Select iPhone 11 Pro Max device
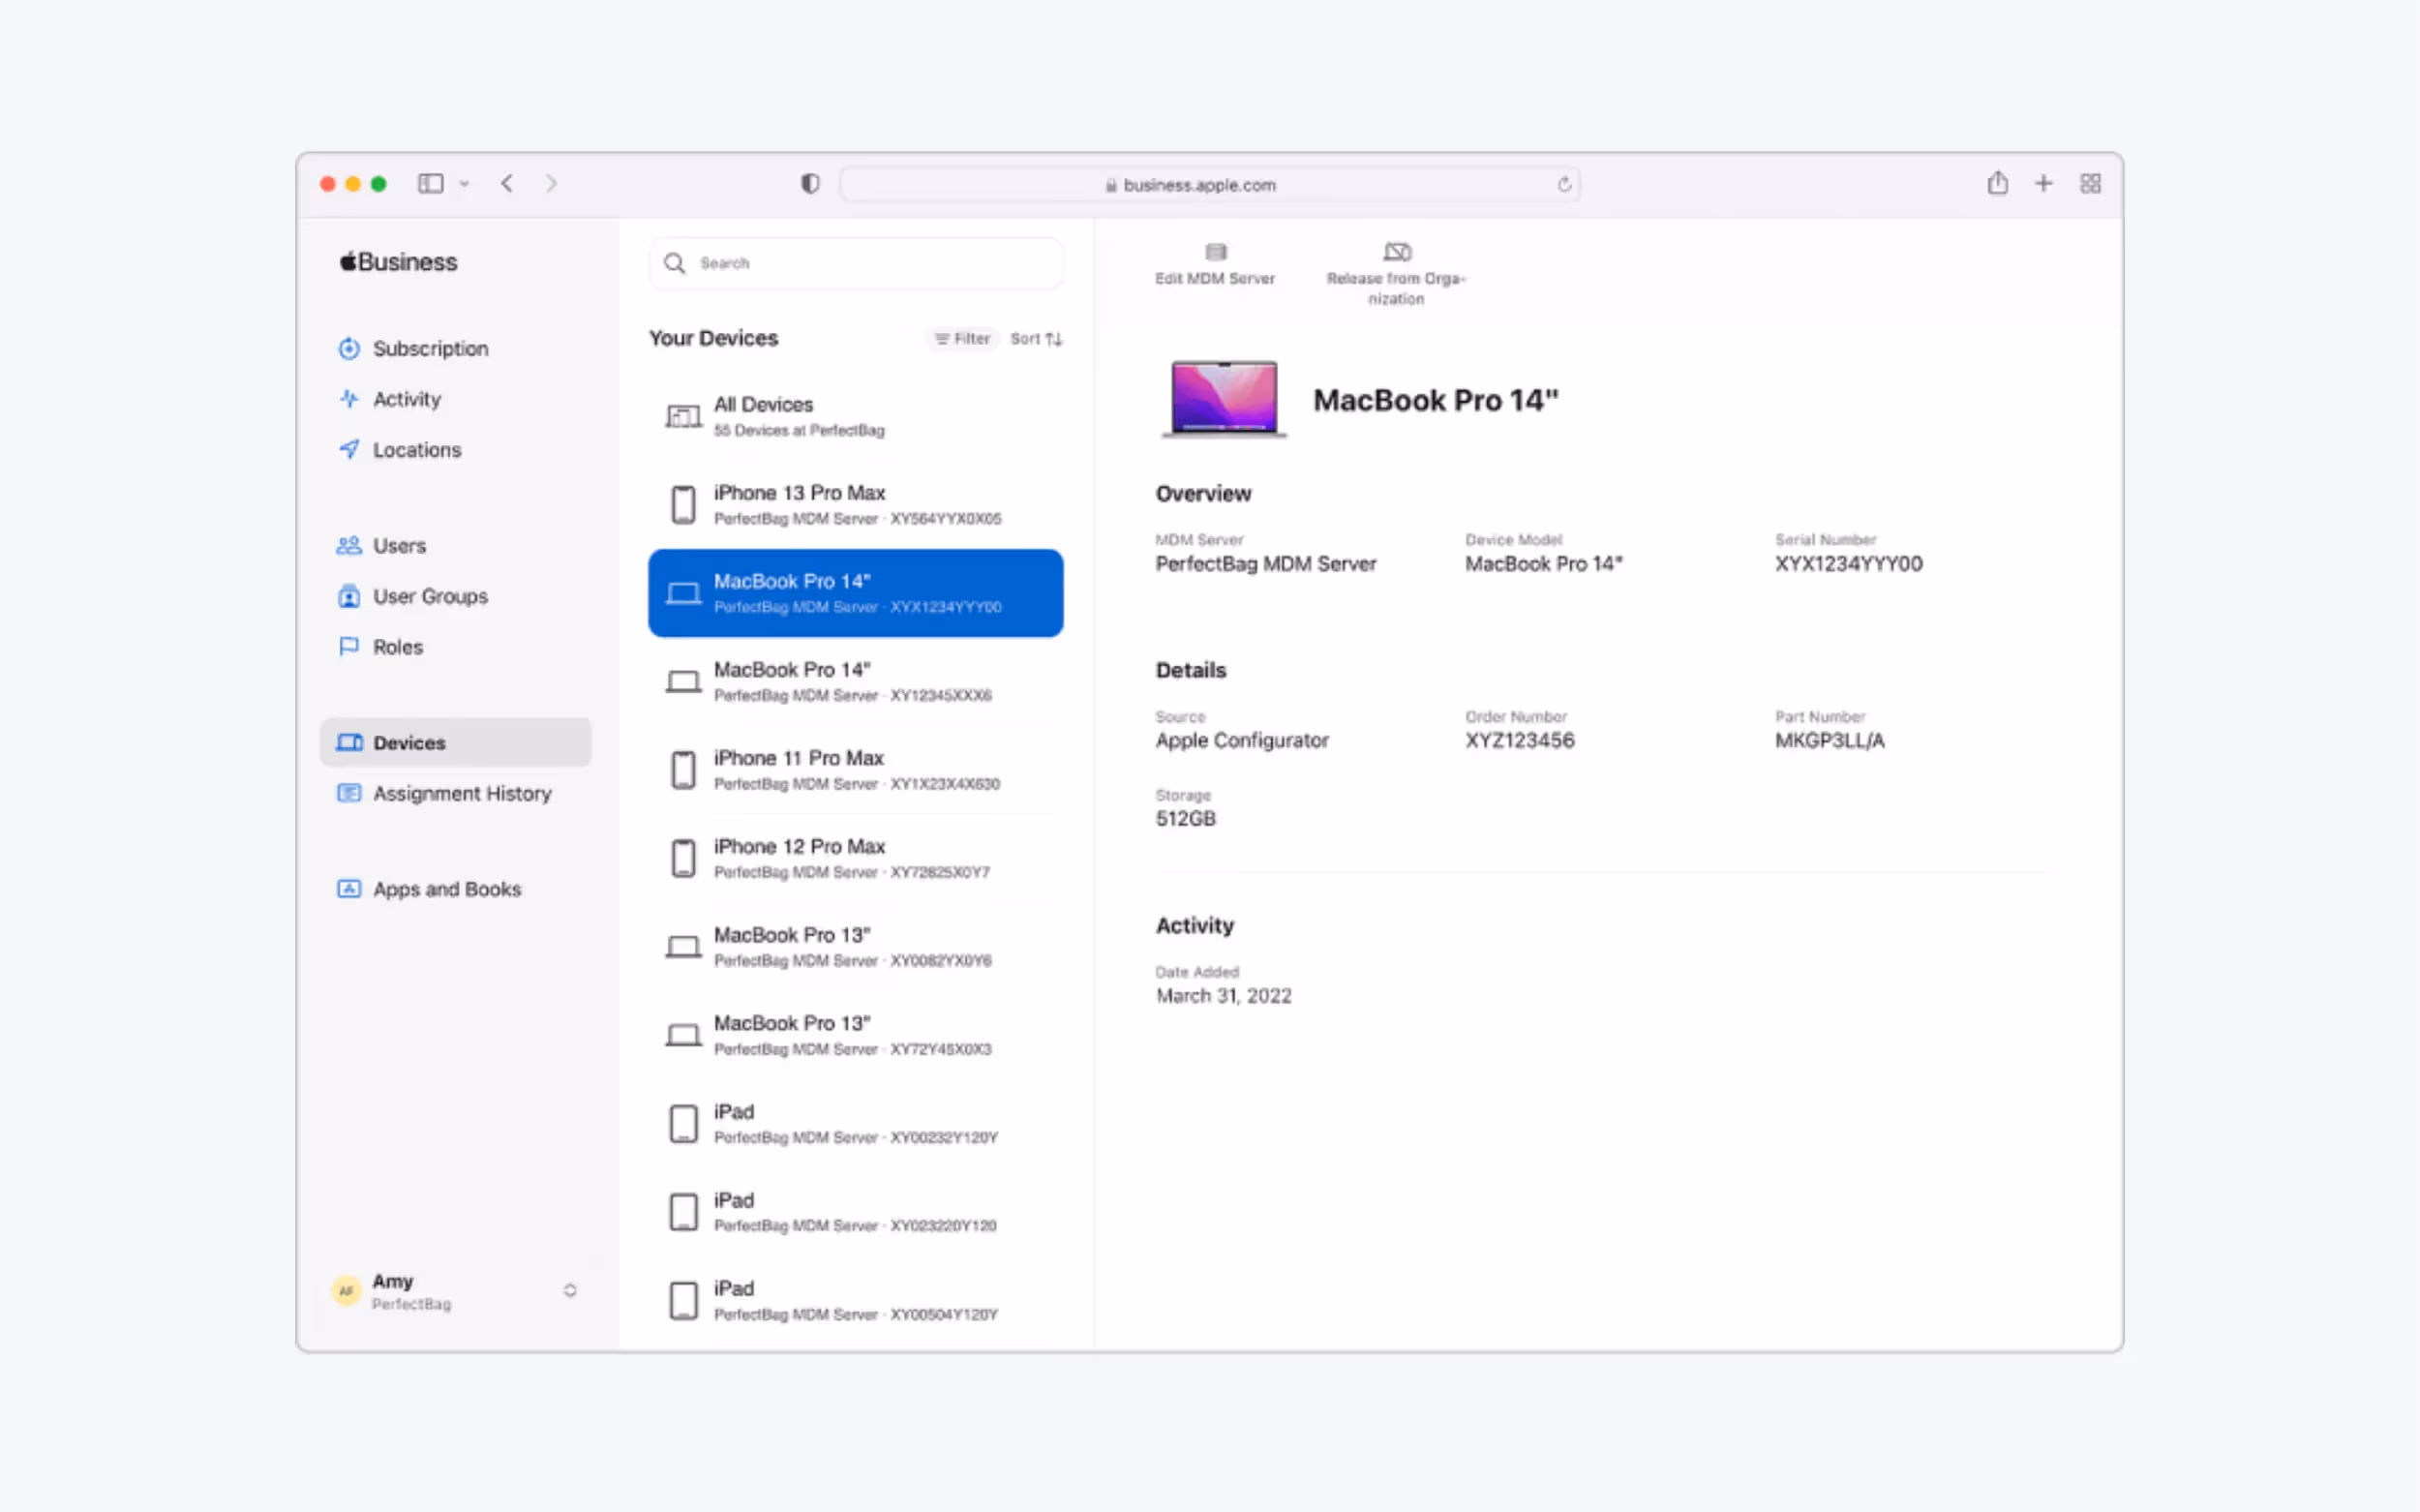 [856, 770]
